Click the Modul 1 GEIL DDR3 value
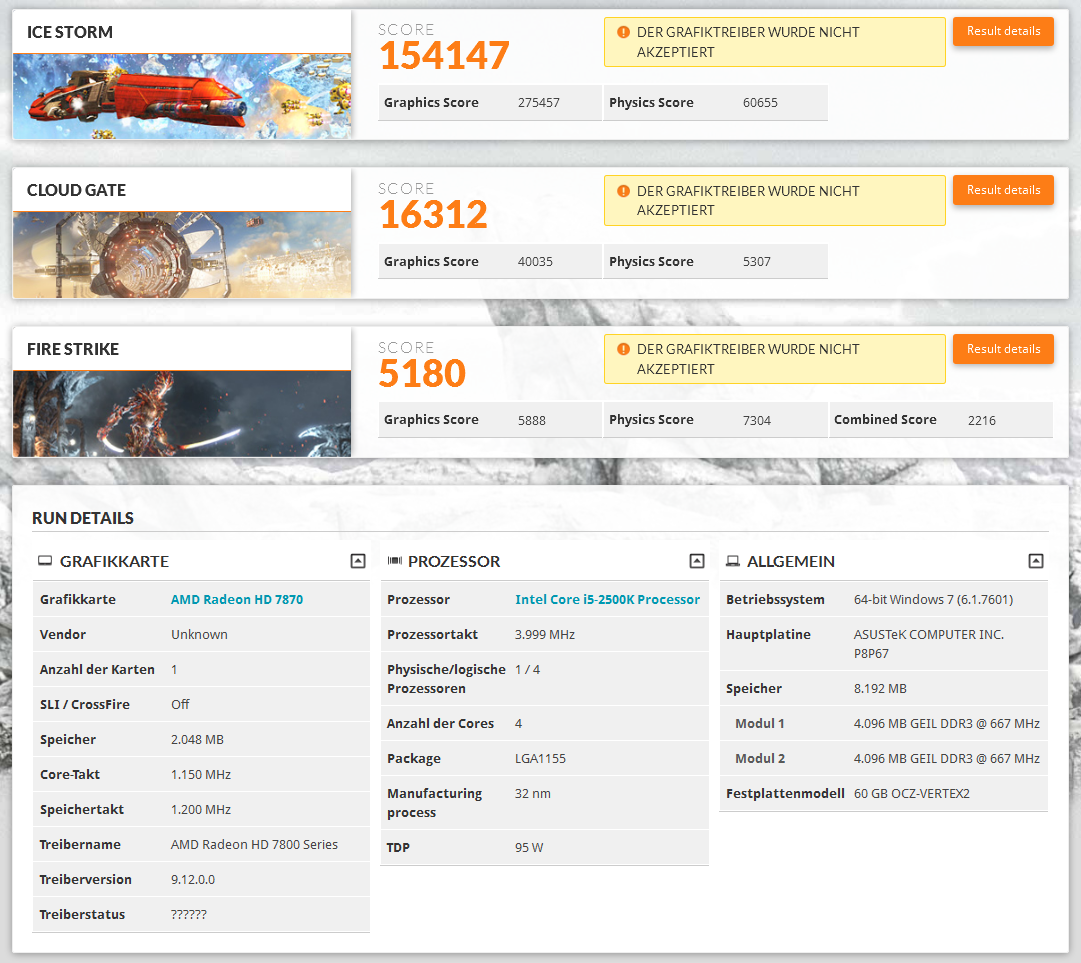Screen dimensions: 1081x963 [947, 723]
